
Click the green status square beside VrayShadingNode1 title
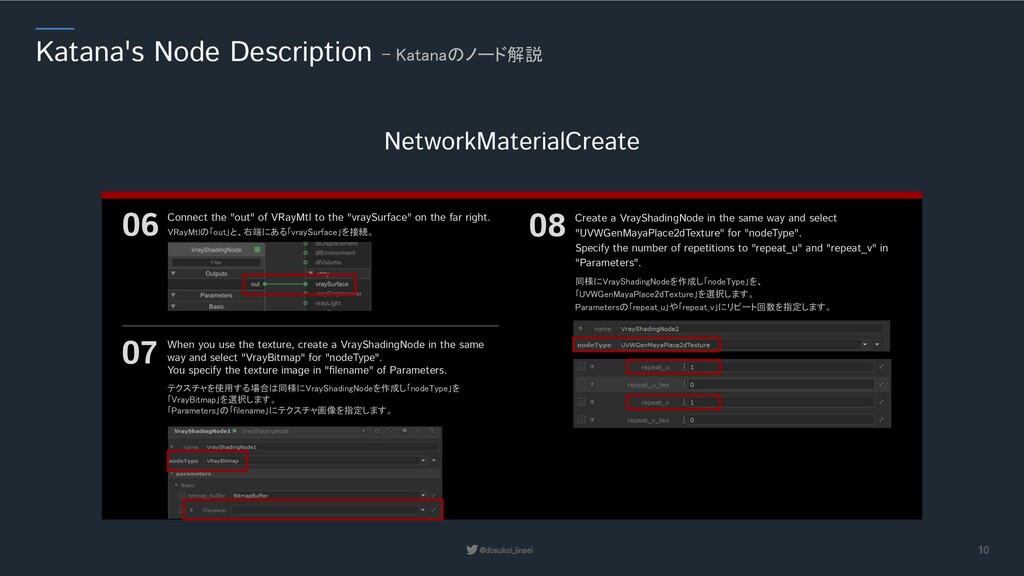(x=234, y=431)
